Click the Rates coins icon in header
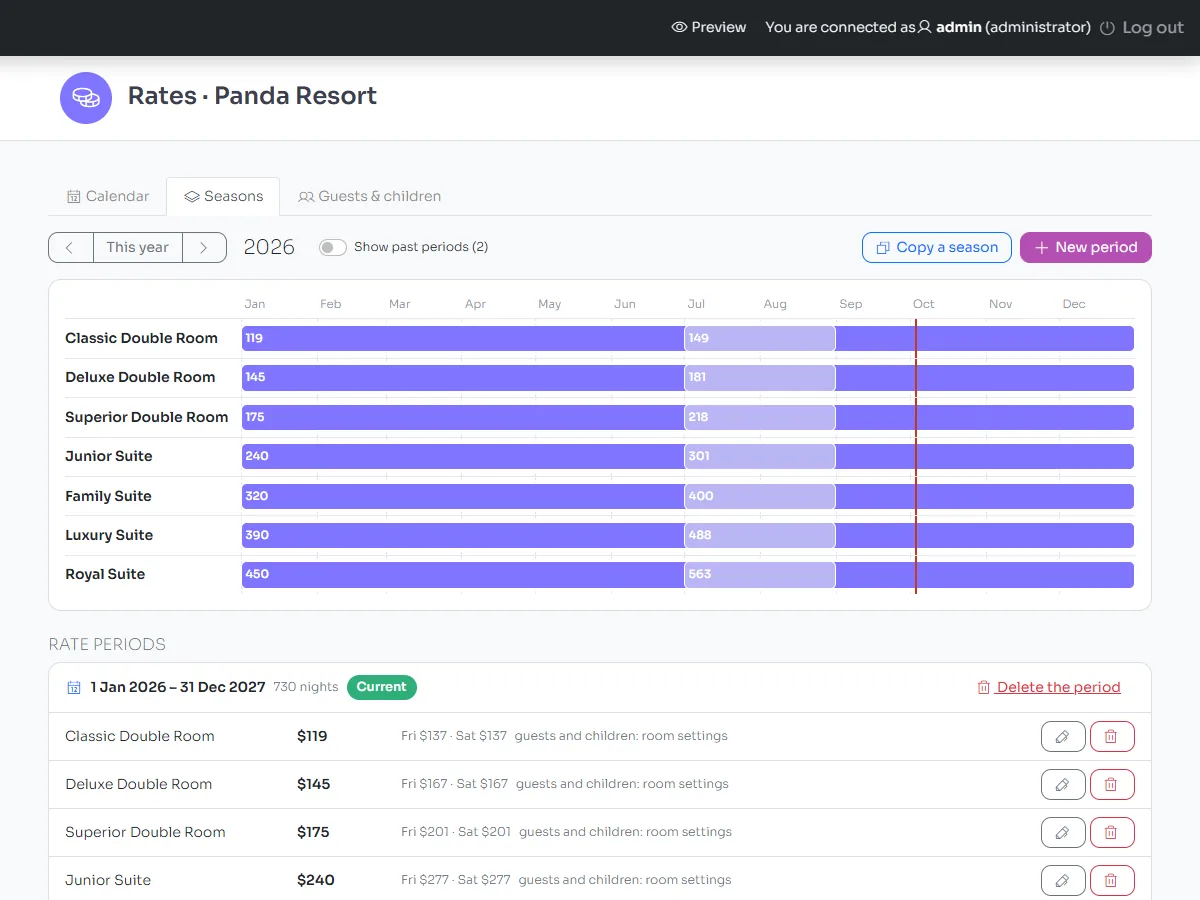Screen dimensions: 1200x900 point(86,98)
